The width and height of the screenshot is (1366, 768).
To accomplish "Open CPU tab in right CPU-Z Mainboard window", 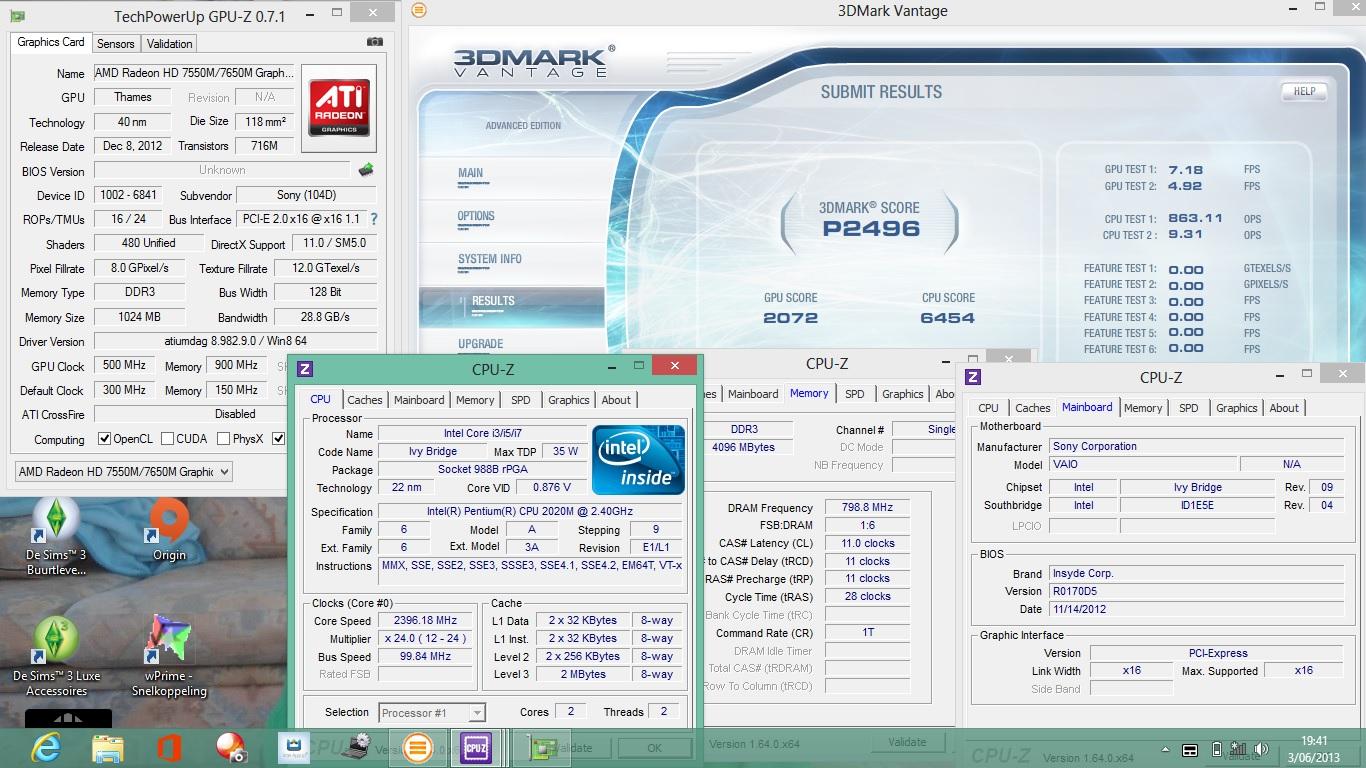I will (x=988, y=408).
